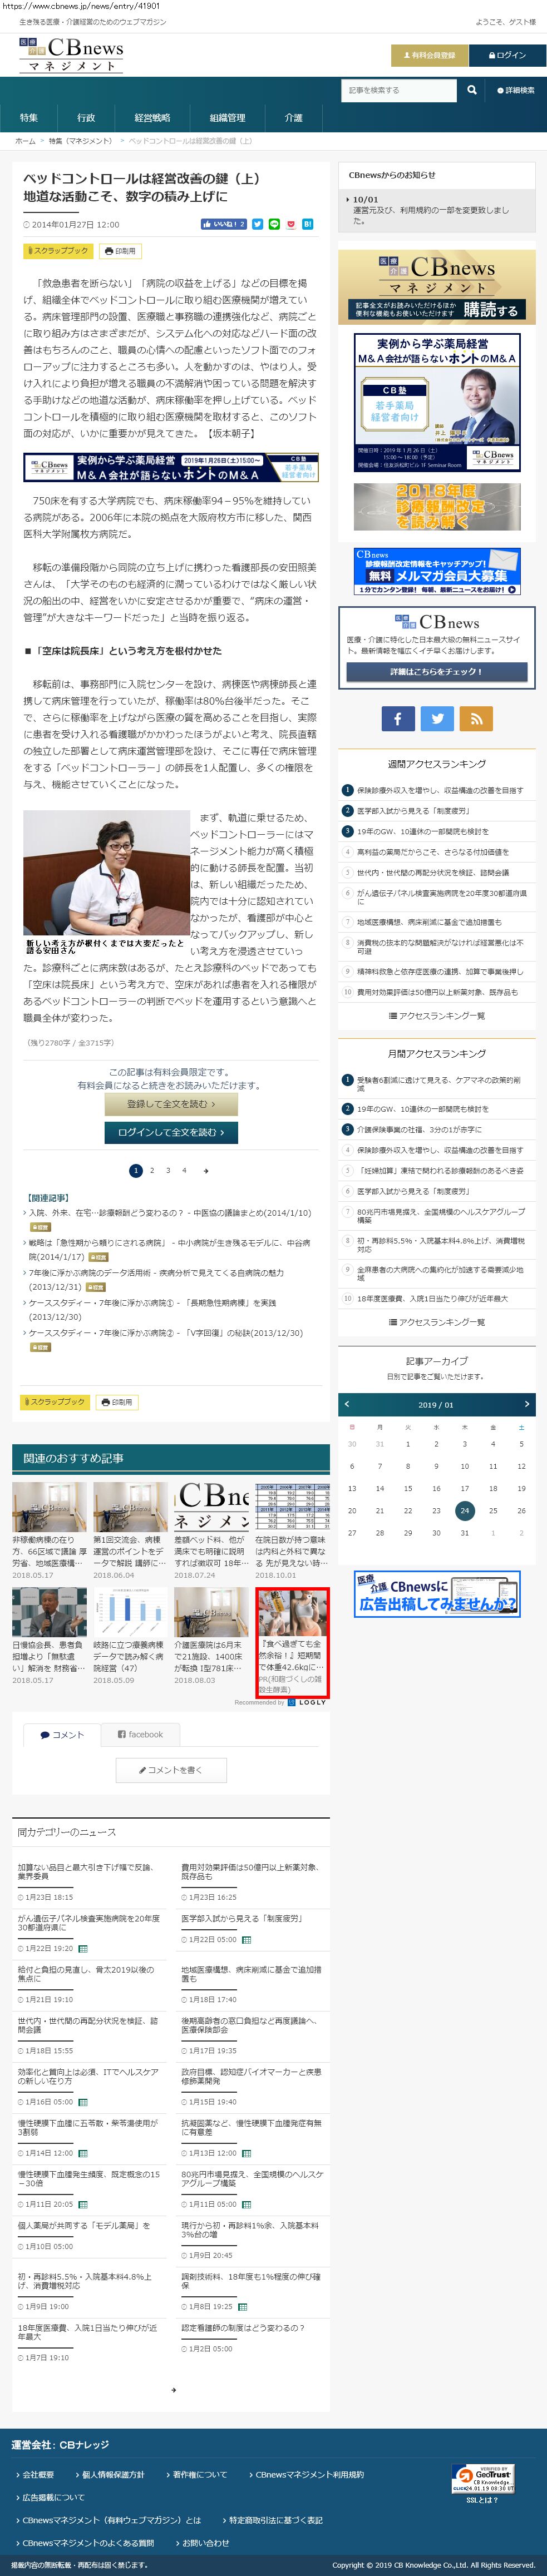The height and width of the screenshot is (2576, 547).
Task: Click ホーム breadcrumb link
Action: coord(25,141)
